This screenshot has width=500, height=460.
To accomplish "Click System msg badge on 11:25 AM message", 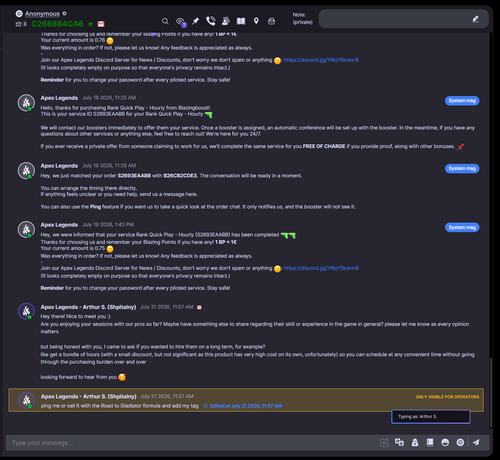I will click(x=462, y=101).
